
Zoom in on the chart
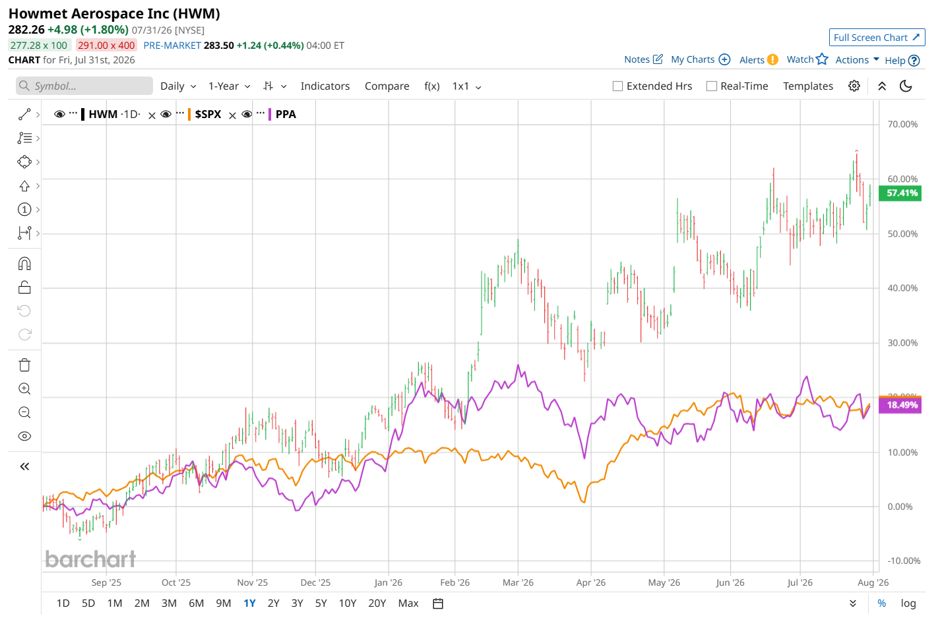(x=25, y=389)
